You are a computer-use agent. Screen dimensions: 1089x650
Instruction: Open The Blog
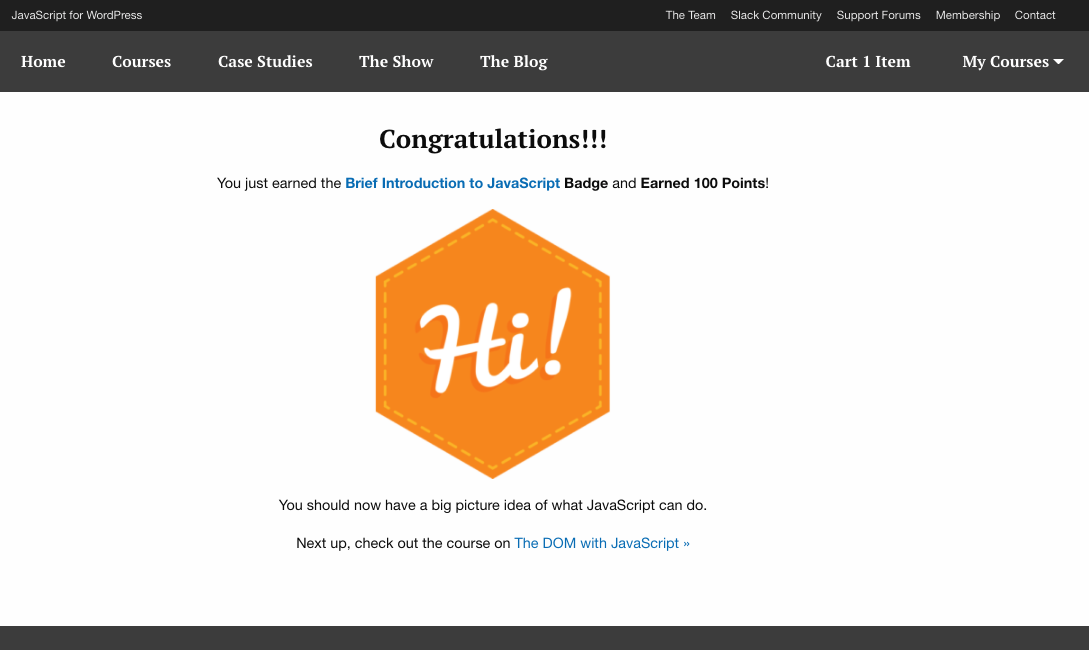(x=513, y=61)
